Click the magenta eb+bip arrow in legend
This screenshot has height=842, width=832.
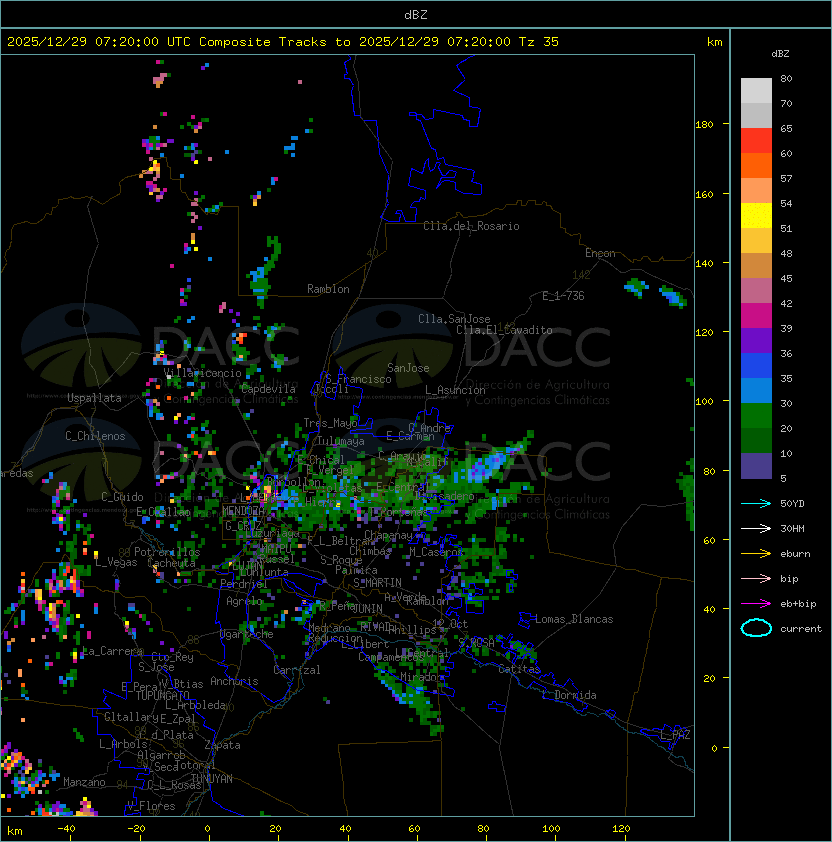[x=756, y=604]
